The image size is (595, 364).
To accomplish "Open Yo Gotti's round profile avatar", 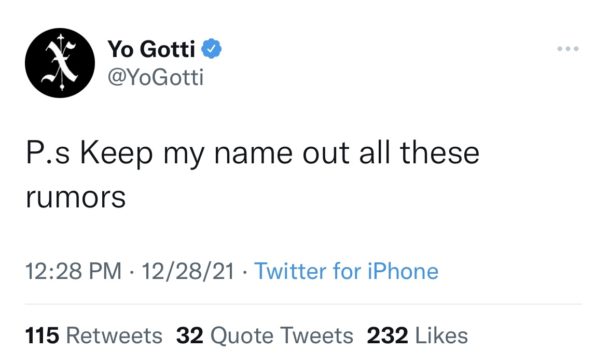I will [x=60, y=63].
